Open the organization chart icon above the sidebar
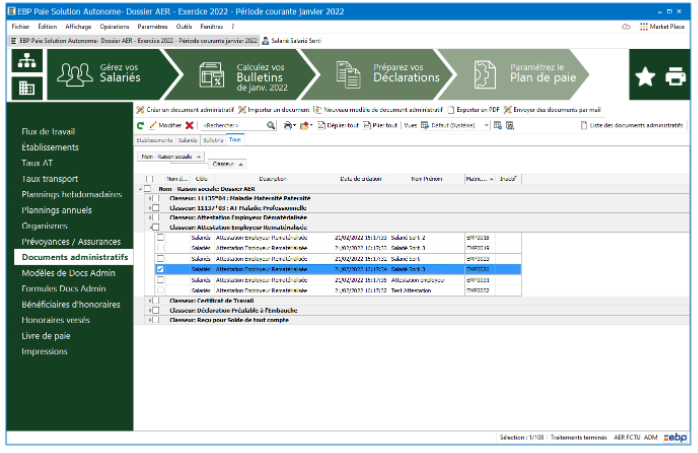This screenshot has width=698, height=453. click(x=27, y=61)
